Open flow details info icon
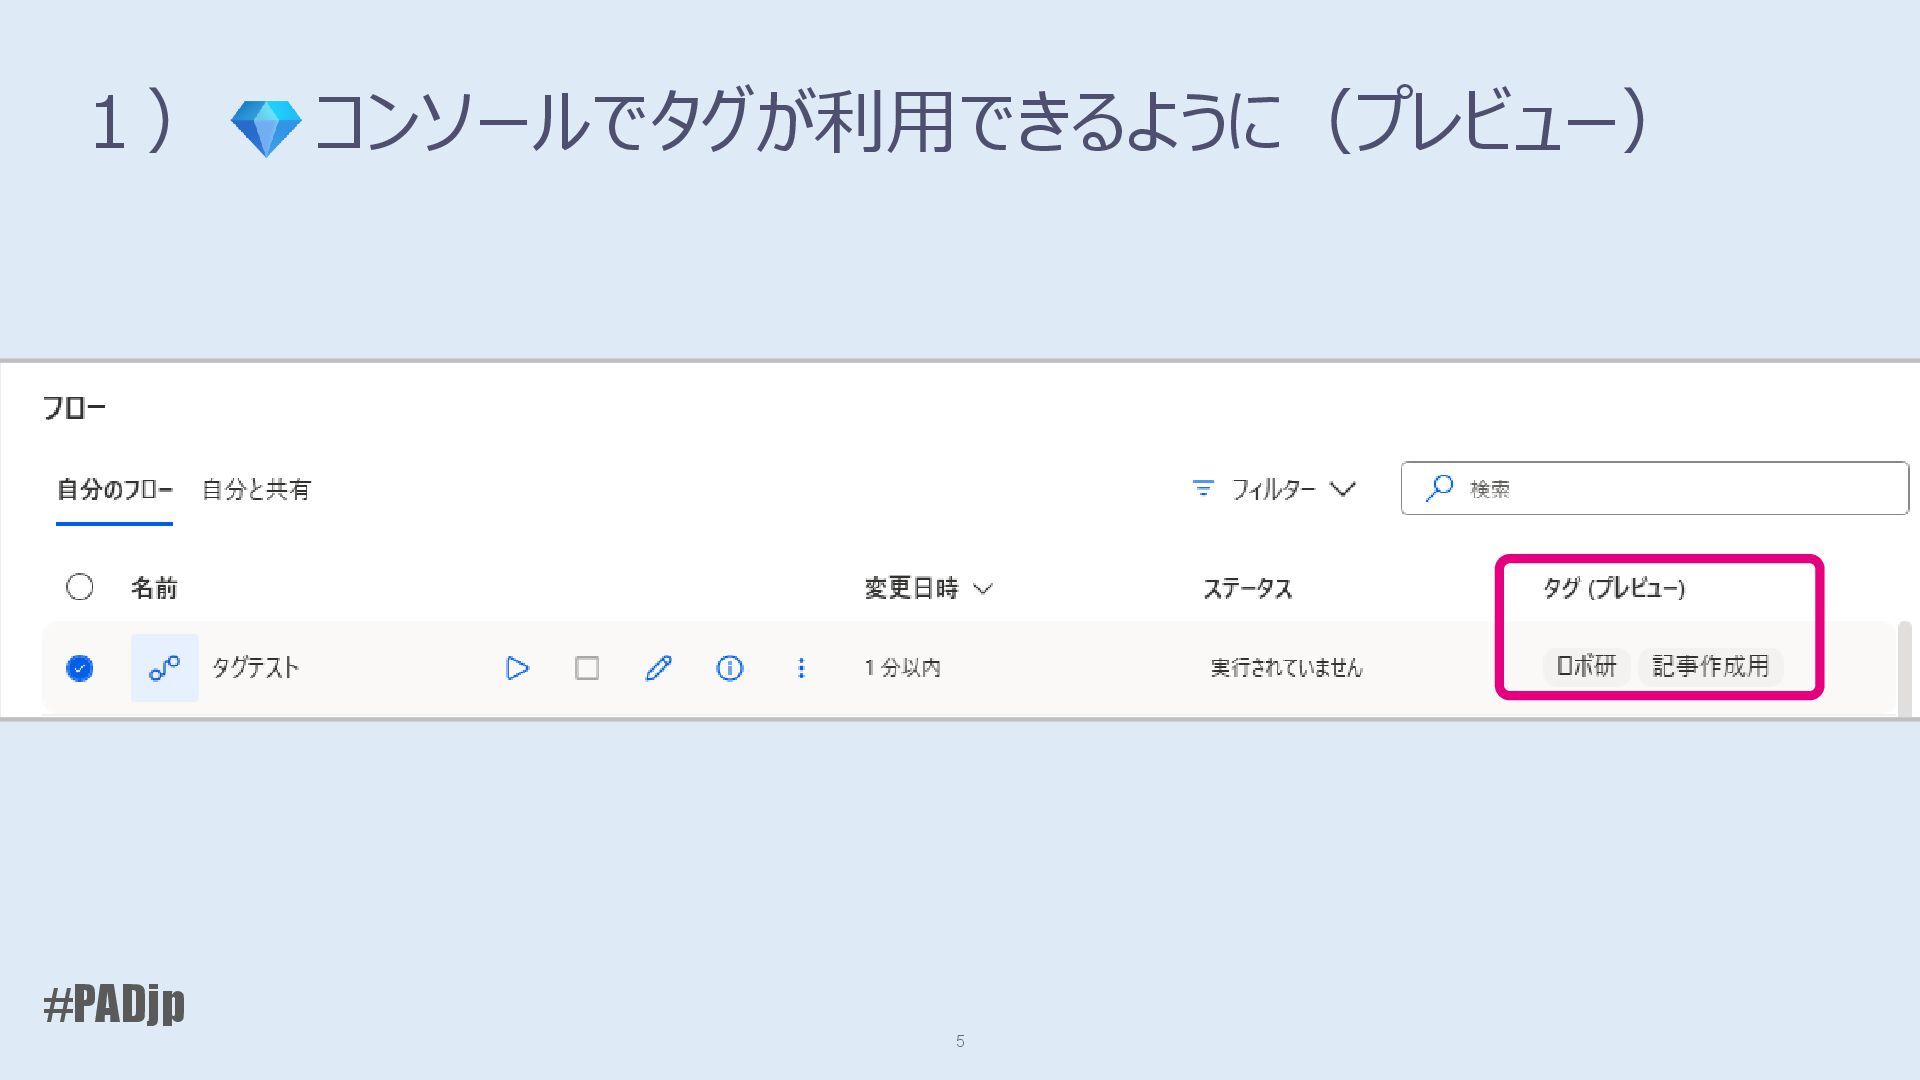Viewport: 1920px width, 1080px height. (730, 668)
